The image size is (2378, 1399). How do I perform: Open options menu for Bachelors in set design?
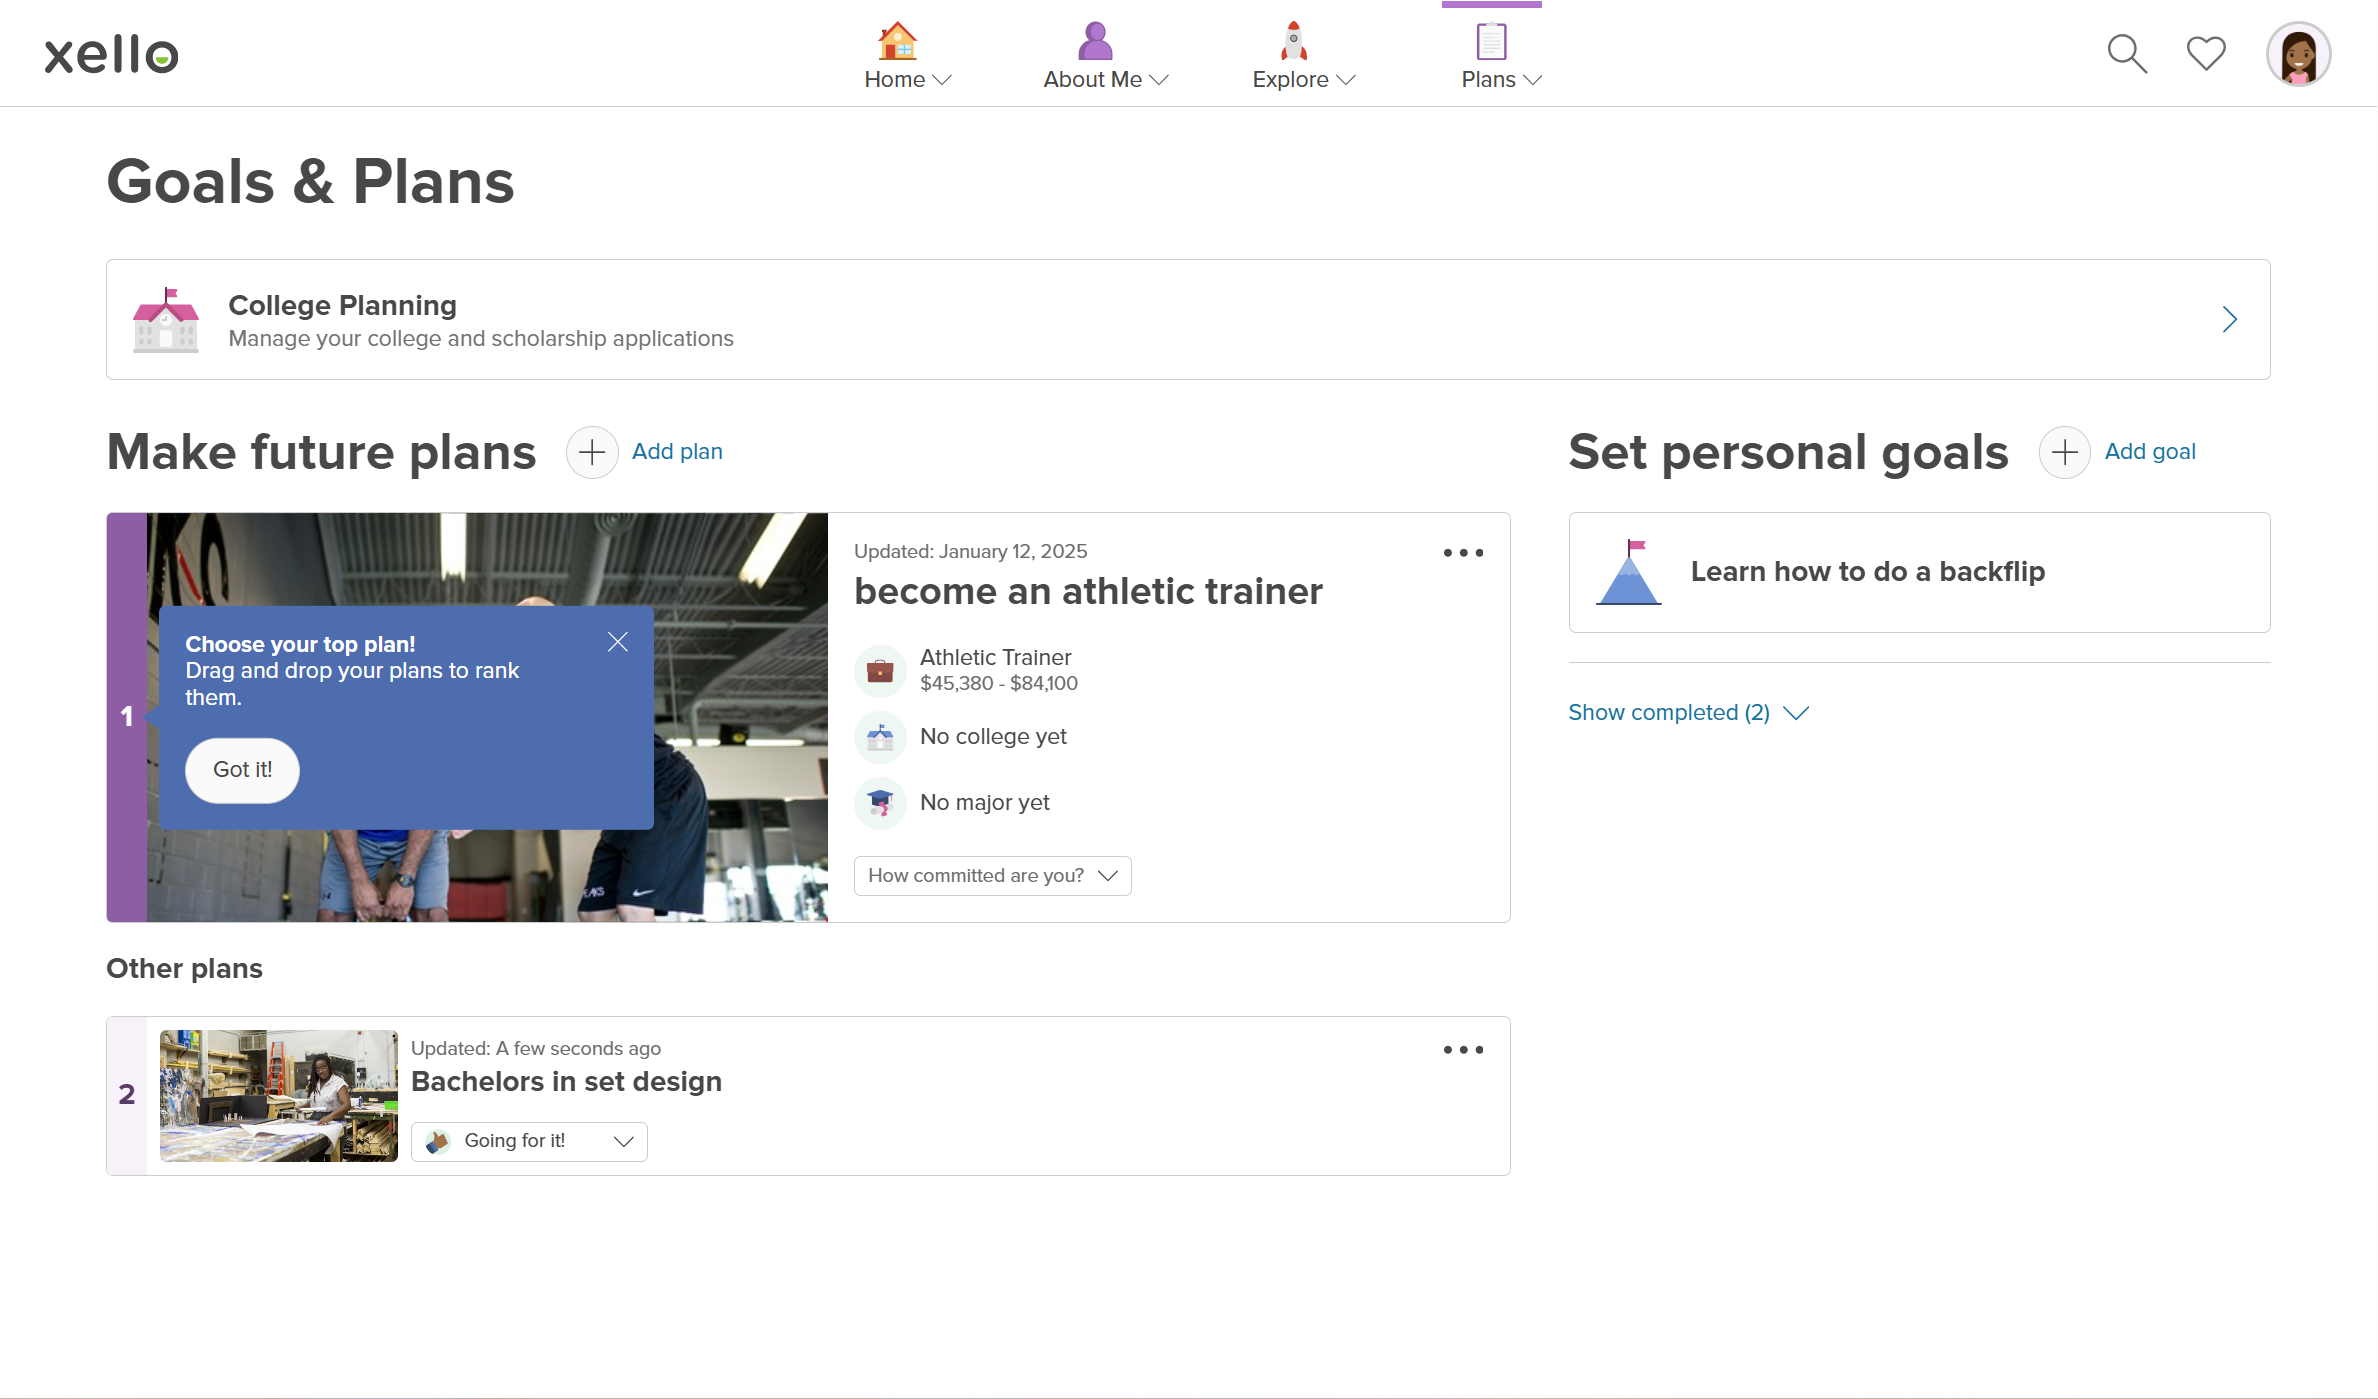1463,1050
